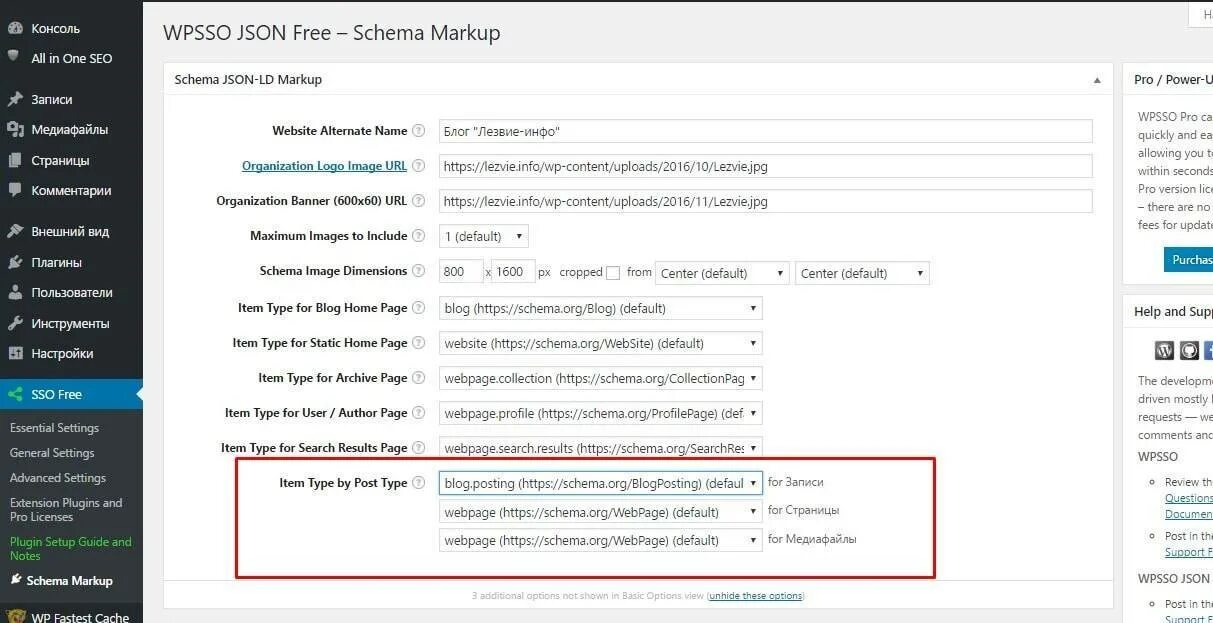Open Item Type for User / Author Page dropdown
1213x623 pixels.
[600, 413]
